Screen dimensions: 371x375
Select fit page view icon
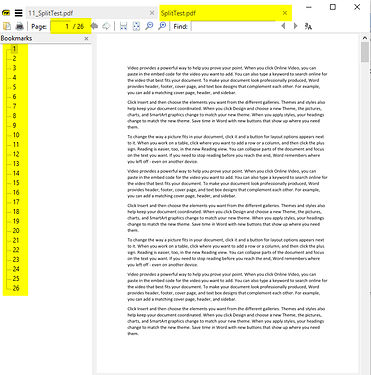pyautogui.click(x=136, y=26)
